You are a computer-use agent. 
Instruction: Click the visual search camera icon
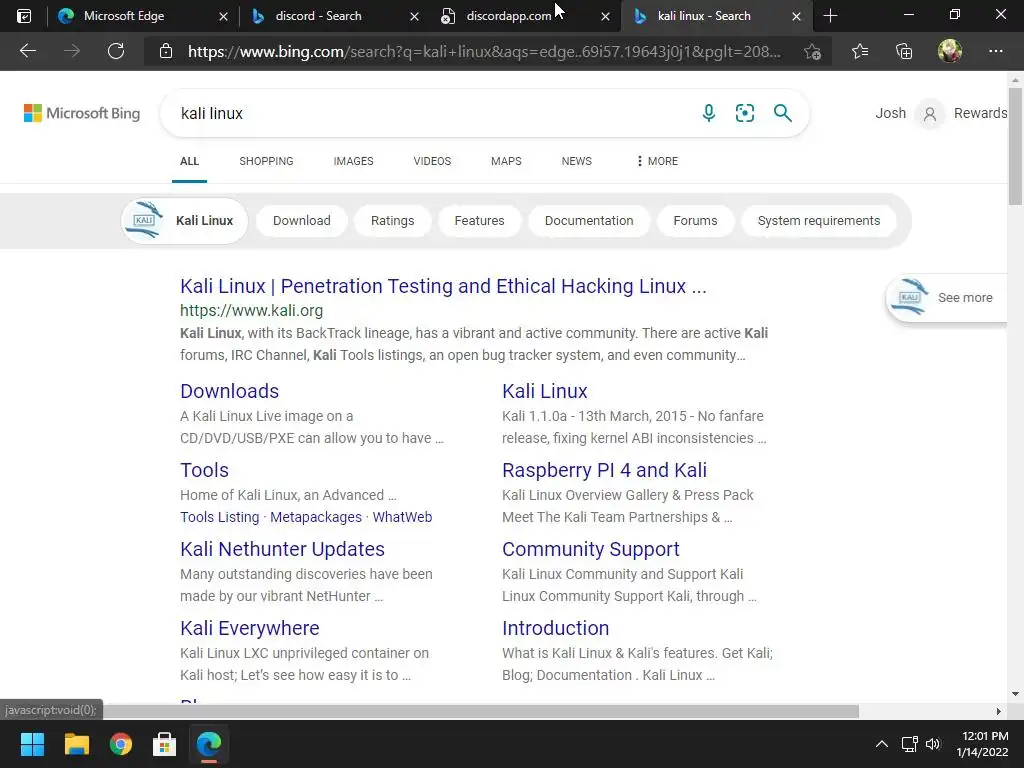point(744,113)
